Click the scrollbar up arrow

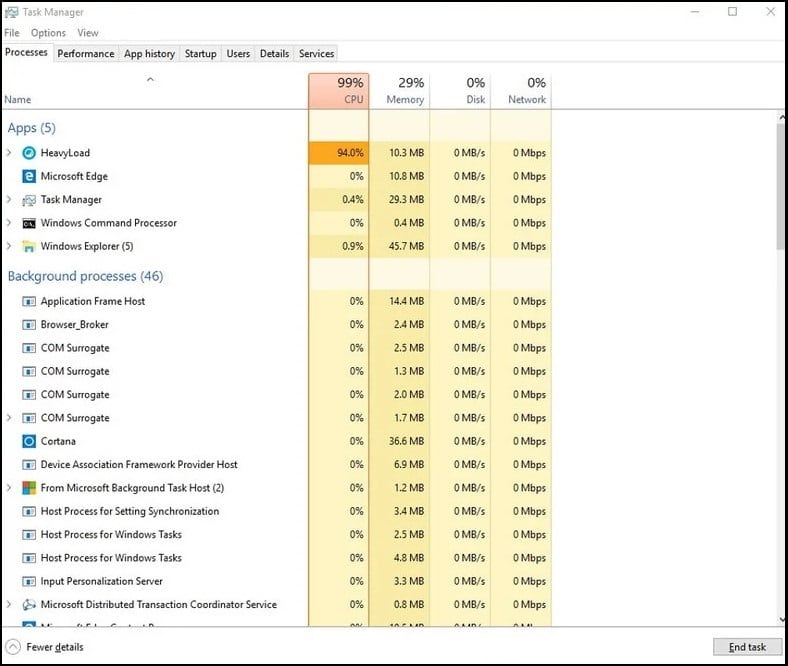[781, 117]
